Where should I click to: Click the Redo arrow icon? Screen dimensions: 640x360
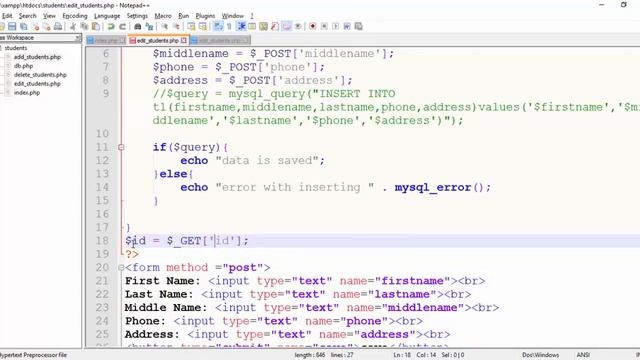(x=122, y=27)
